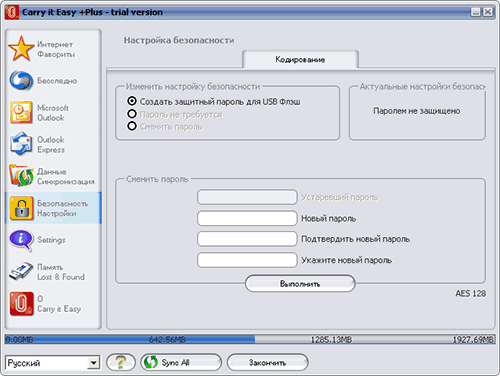
Task: Click the green sync arrows icon
Action: pyautogui.click(x=151, y=362)
